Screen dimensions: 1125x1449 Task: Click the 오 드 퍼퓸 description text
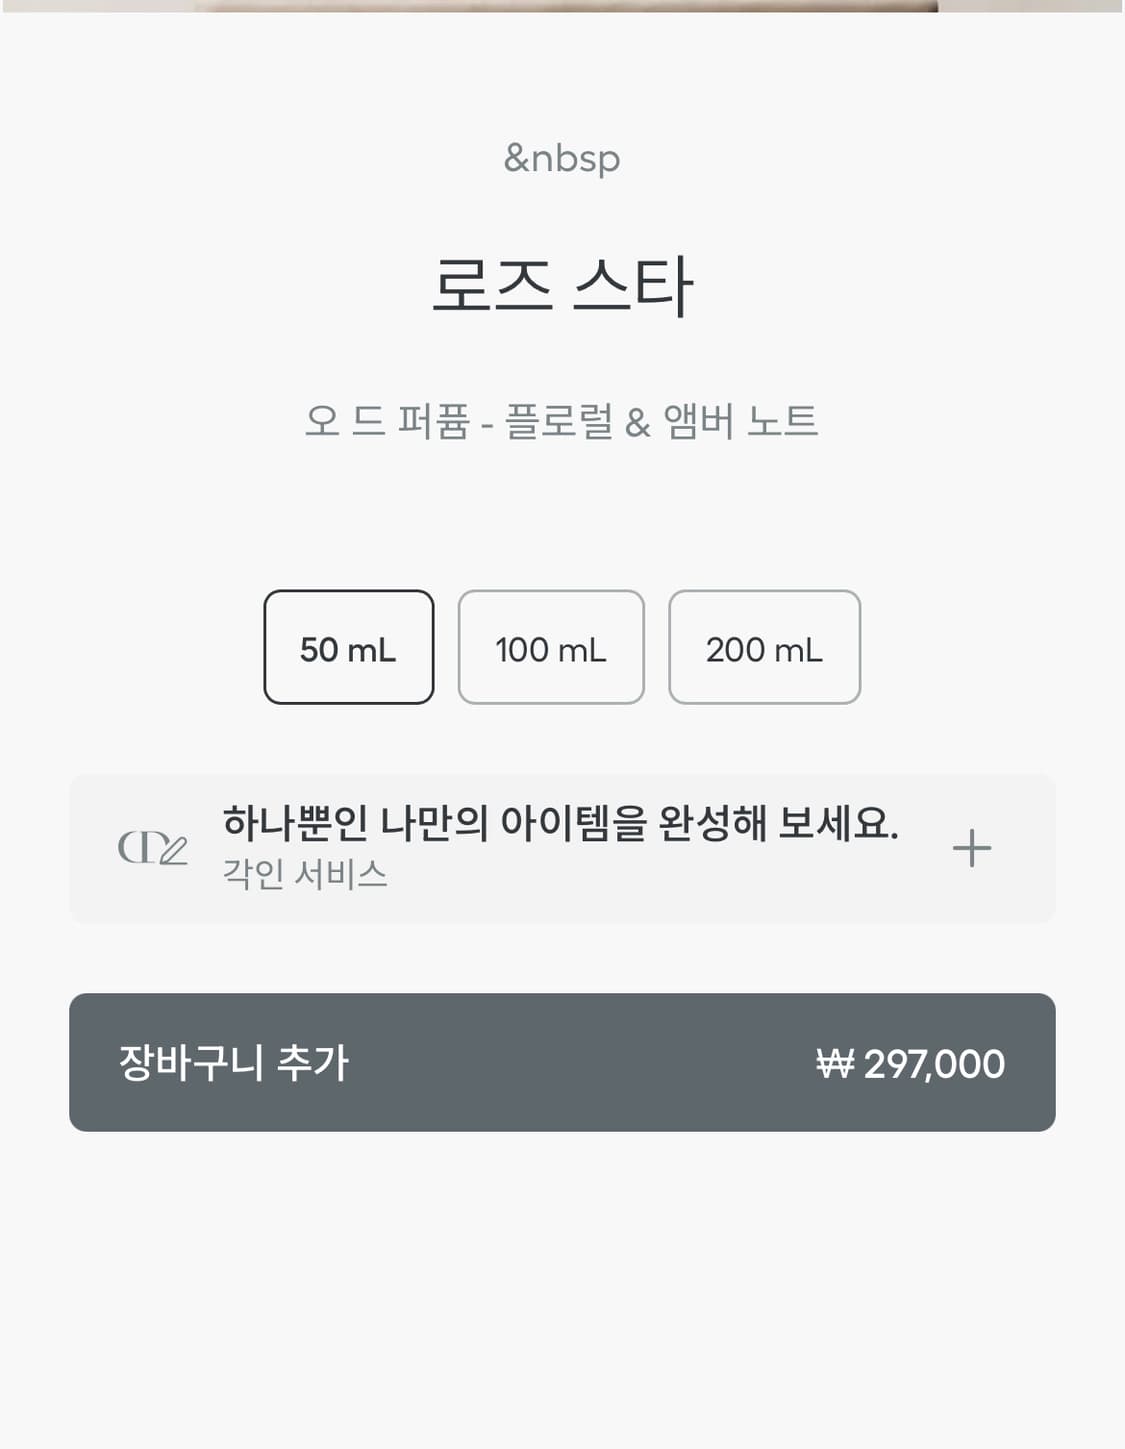pyautogui.click(x=387, y=422)
